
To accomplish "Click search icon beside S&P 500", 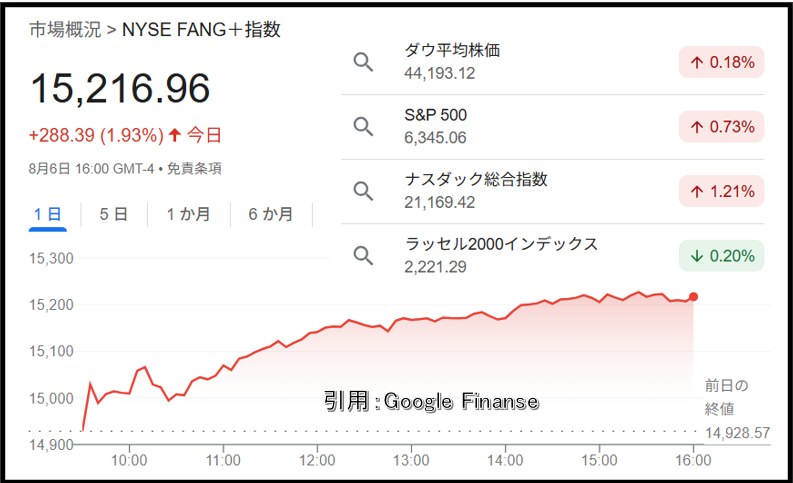I will [363, 126].
